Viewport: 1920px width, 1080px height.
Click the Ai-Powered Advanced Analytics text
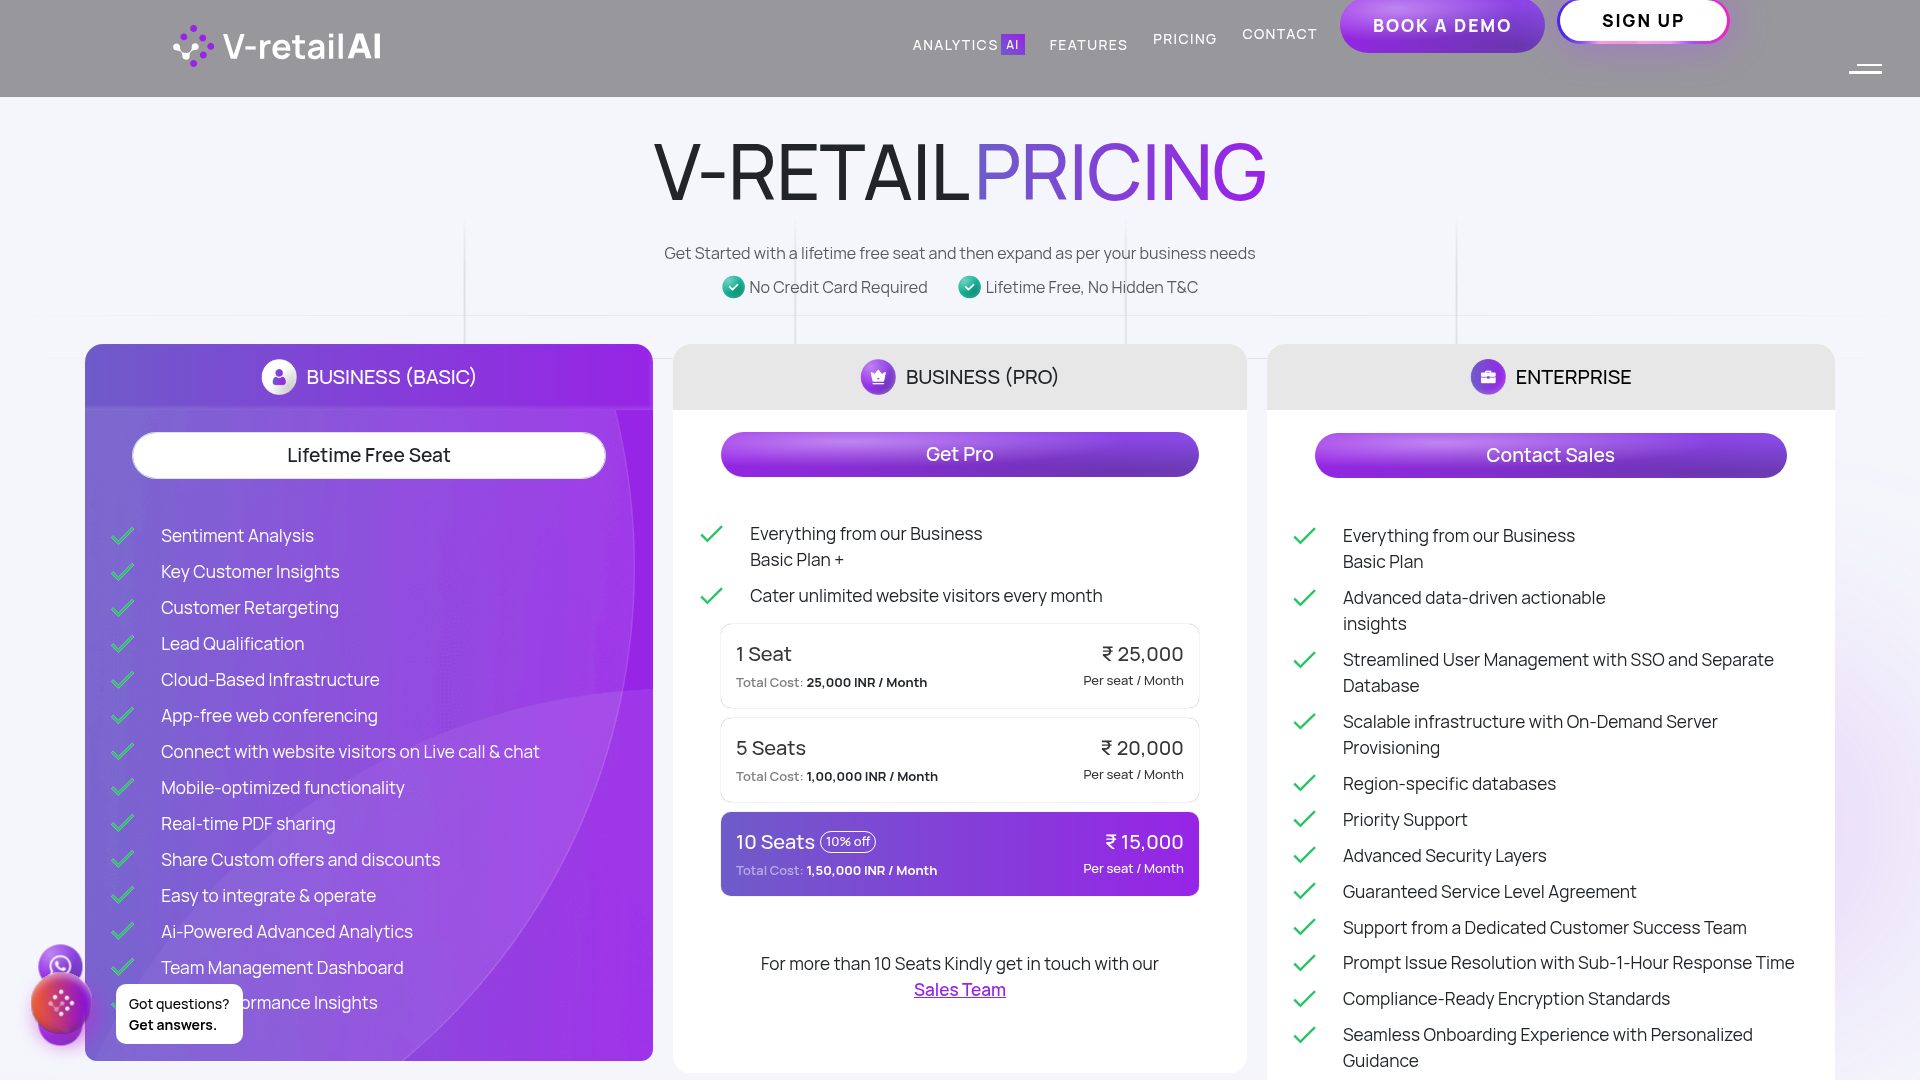coord(287,932)
